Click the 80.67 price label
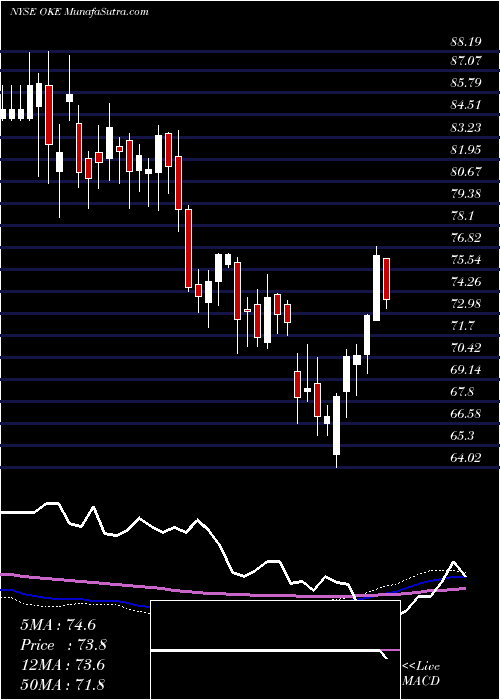This screenshot has width=500, height=700. [x=466, y=171]
